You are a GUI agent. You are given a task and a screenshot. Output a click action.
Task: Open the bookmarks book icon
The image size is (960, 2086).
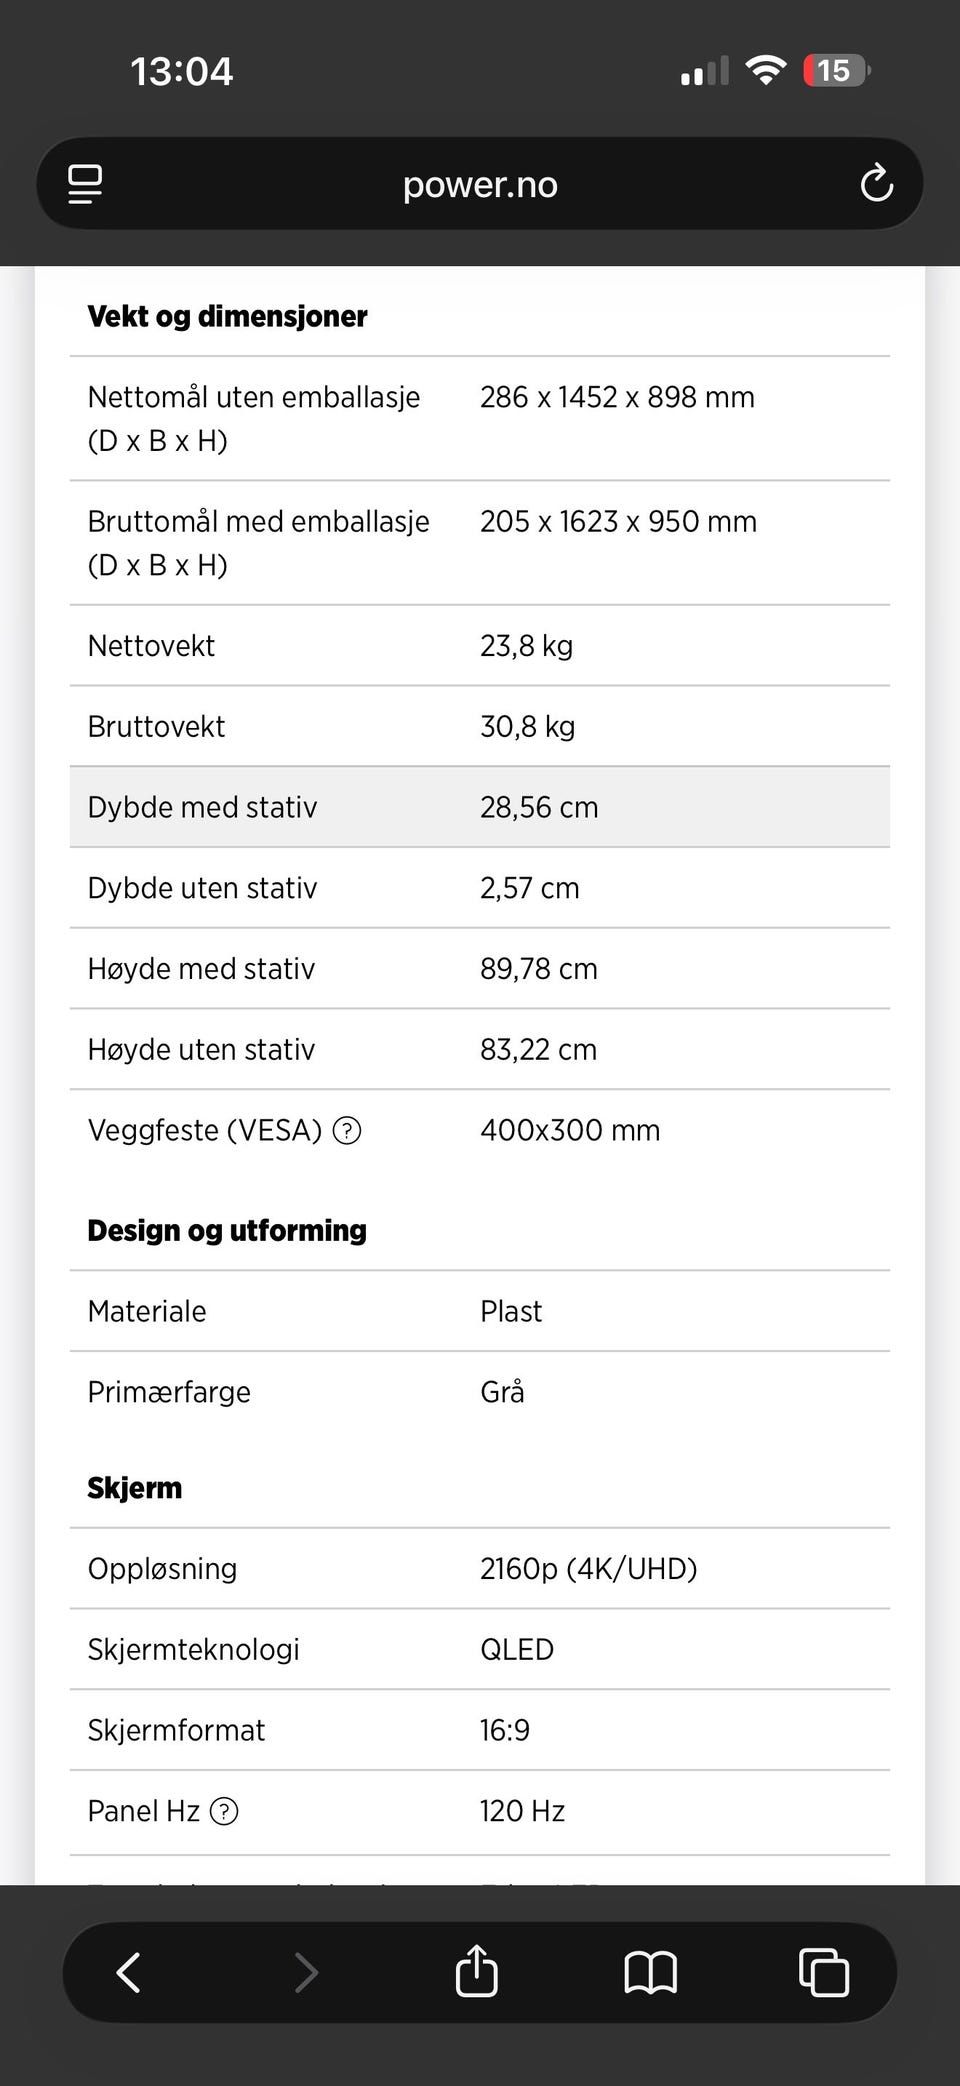click(x=650, y=1972)
